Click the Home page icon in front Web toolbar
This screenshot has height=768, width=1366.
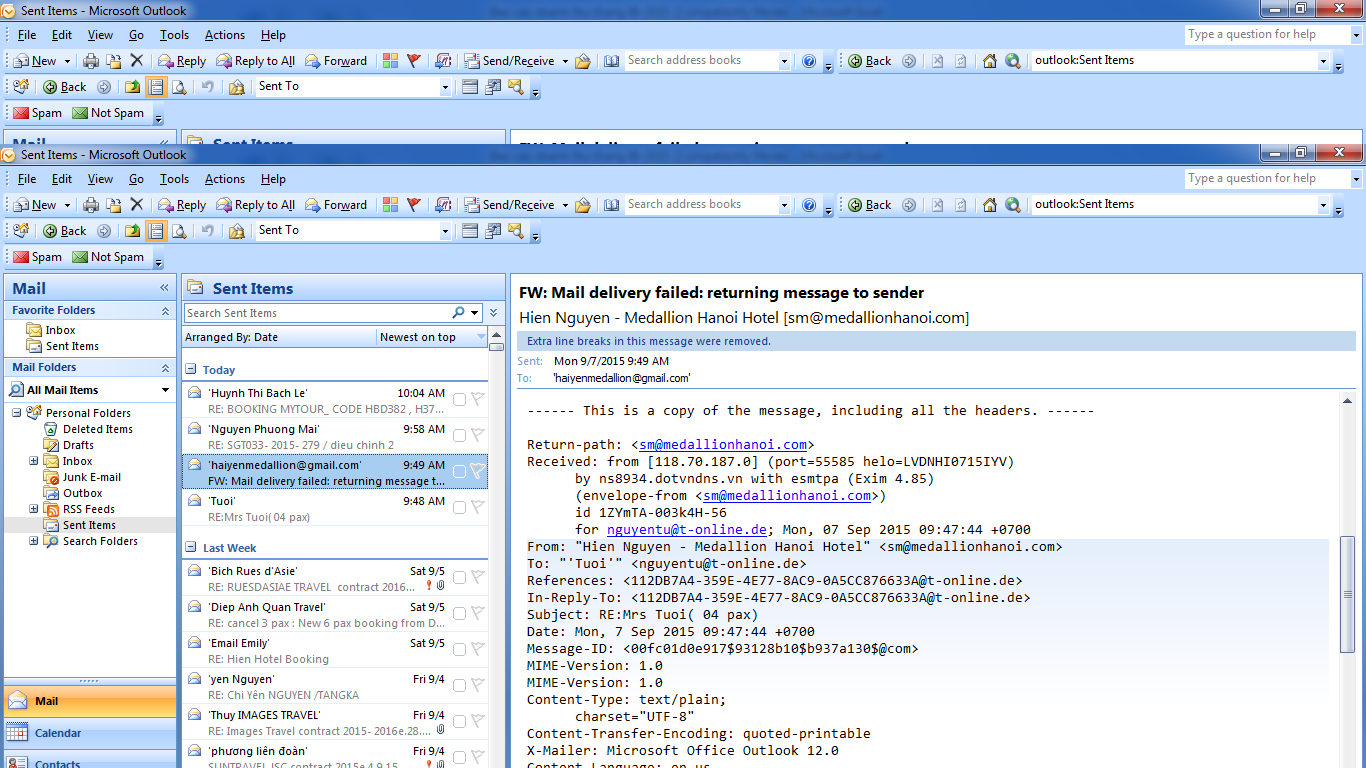(990, 204)
